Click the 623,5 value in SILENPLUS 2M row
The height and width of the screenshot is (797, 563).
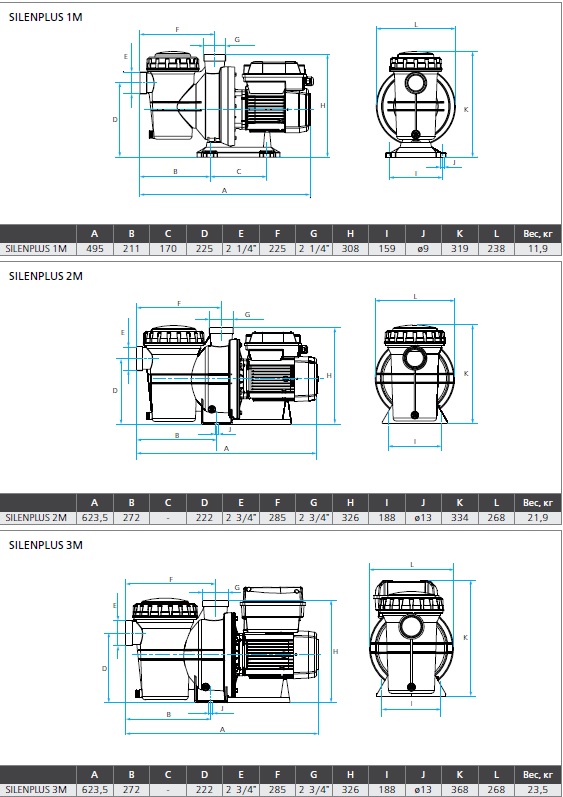tap(95, 517)
